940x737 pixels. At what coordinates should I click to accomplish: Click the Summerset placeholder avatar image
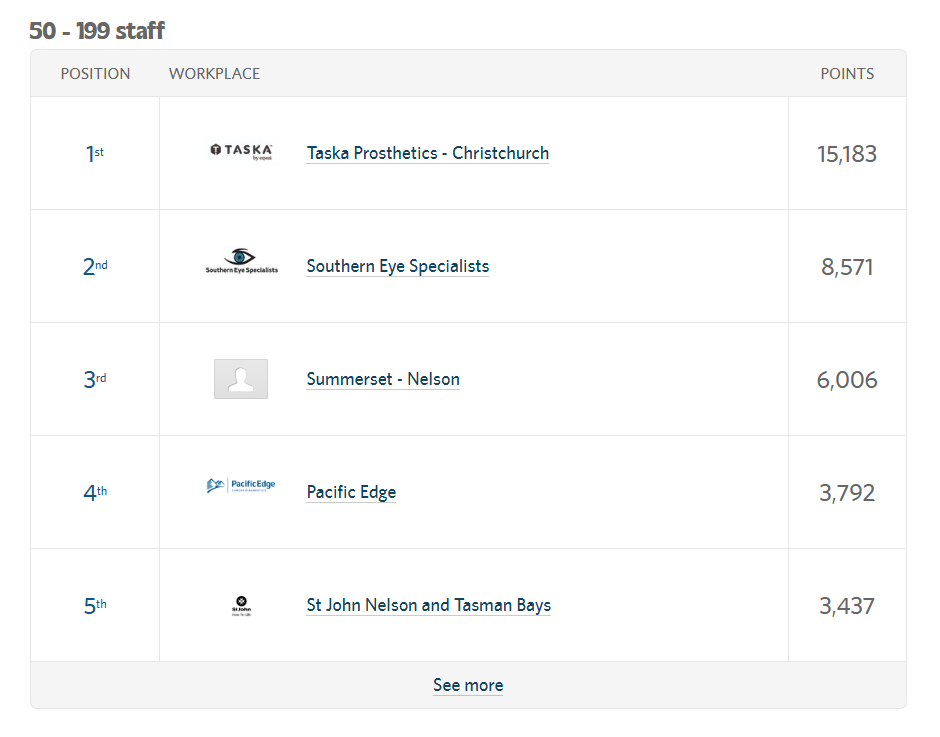[x=241, y=379]
